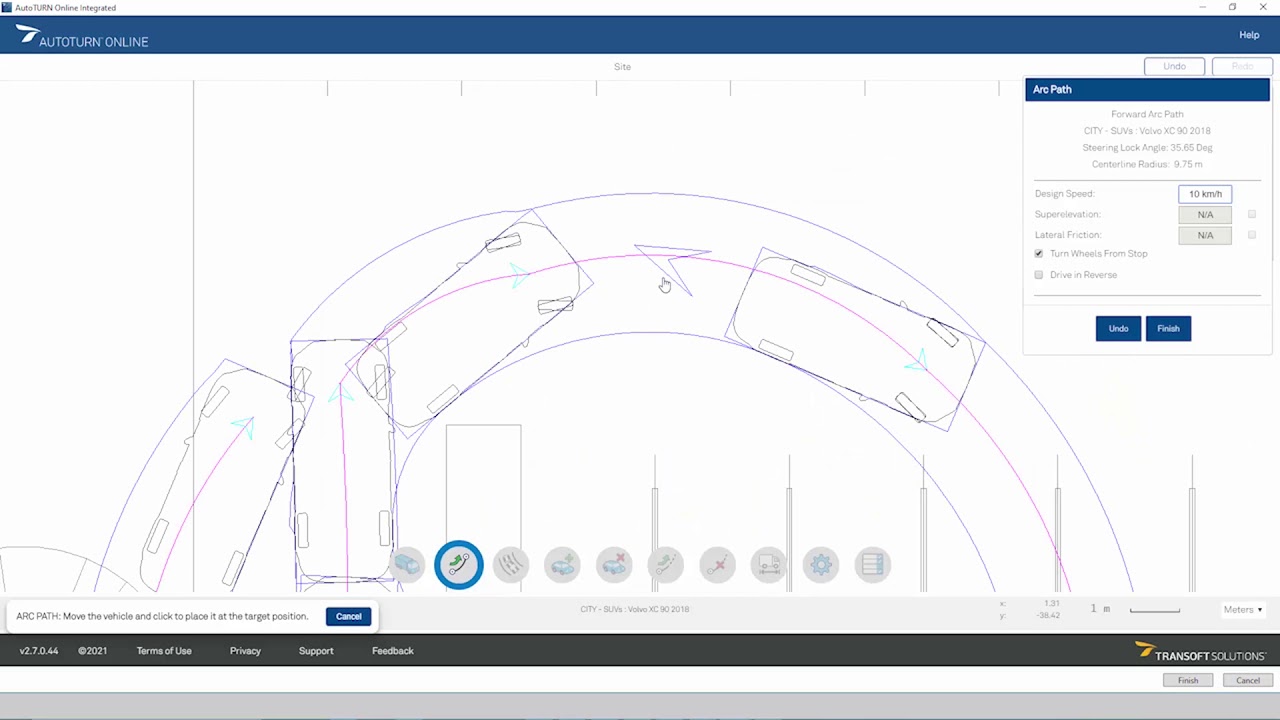1280x720 pixels.
Task: Enable Drive in Reverse checkbox
Action: 1039,275
